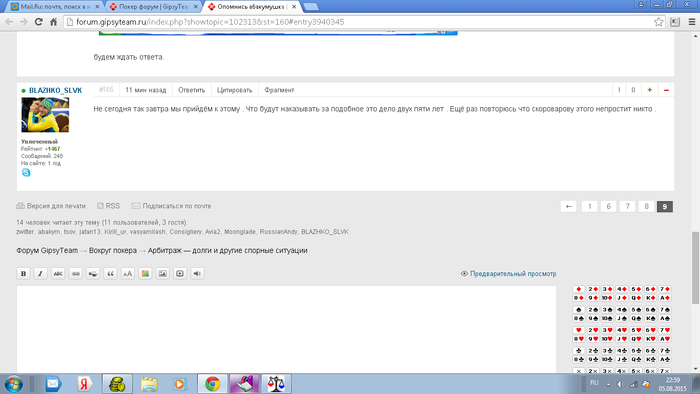Insert audio using the speaker icon
This screenshot has height=394, width=700.
click(x=197, y=274)
